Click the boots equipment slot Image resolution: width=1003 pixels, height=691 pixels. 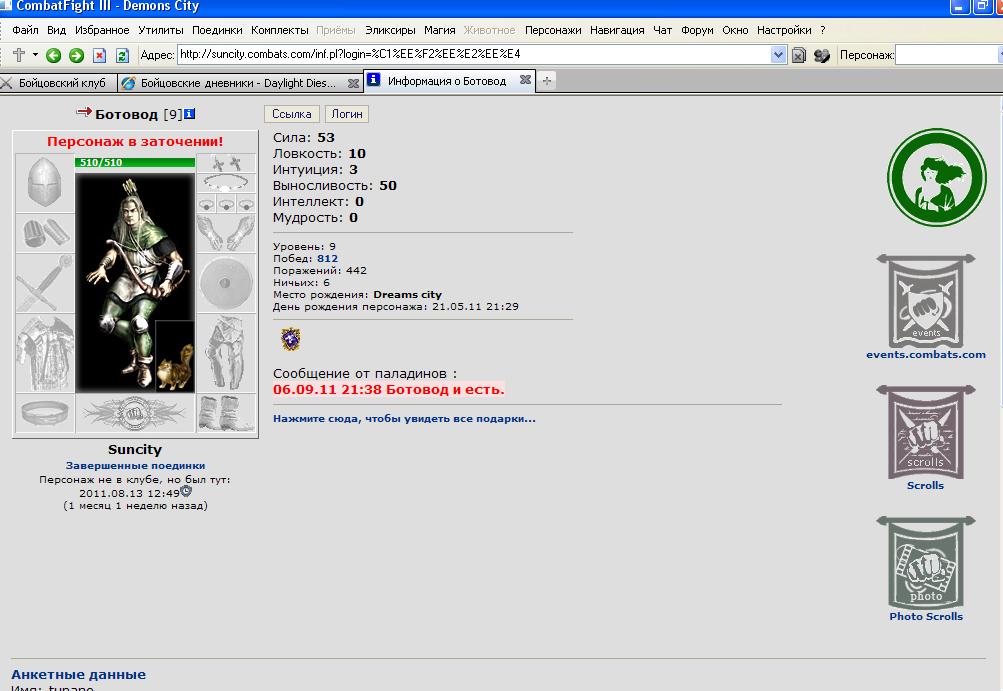click(x=226, y=413)
